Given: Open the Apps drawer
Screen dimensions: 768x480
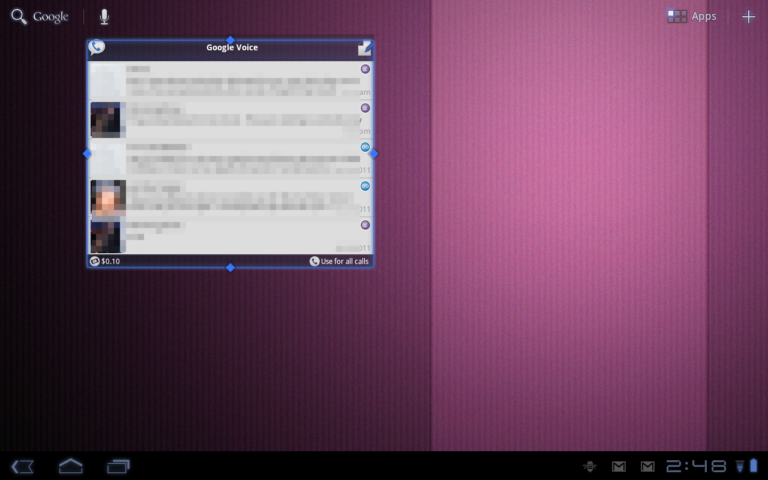Looking at the screenshot, I should 692,16.
